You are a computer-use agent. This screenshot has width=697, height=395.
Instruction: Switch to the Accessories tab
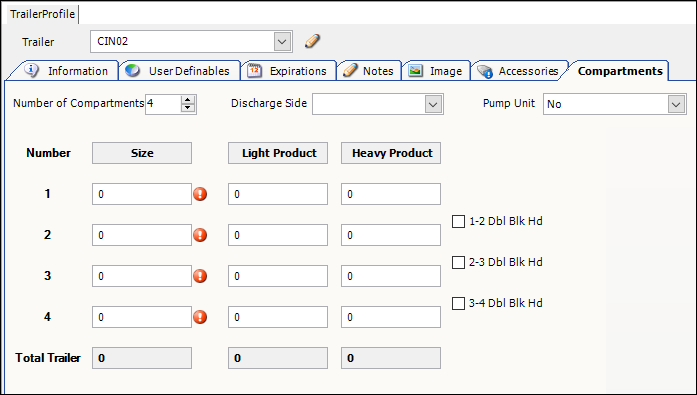click(518, 71)
